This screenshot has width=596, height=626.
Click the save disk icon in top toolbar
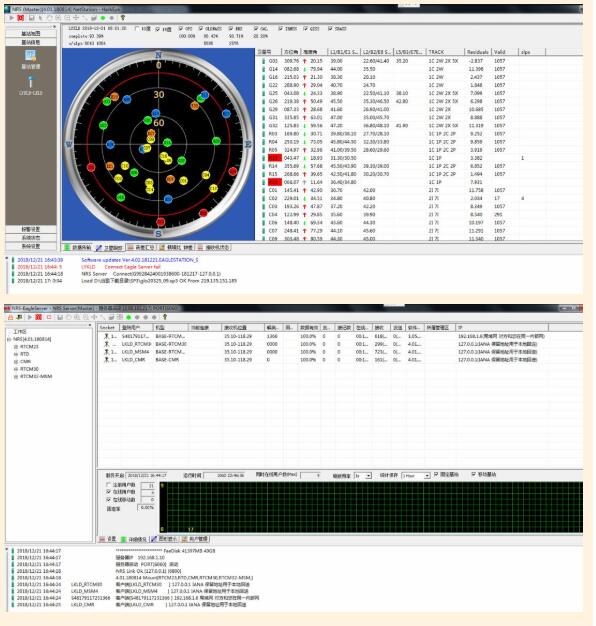tap(31, 18)
